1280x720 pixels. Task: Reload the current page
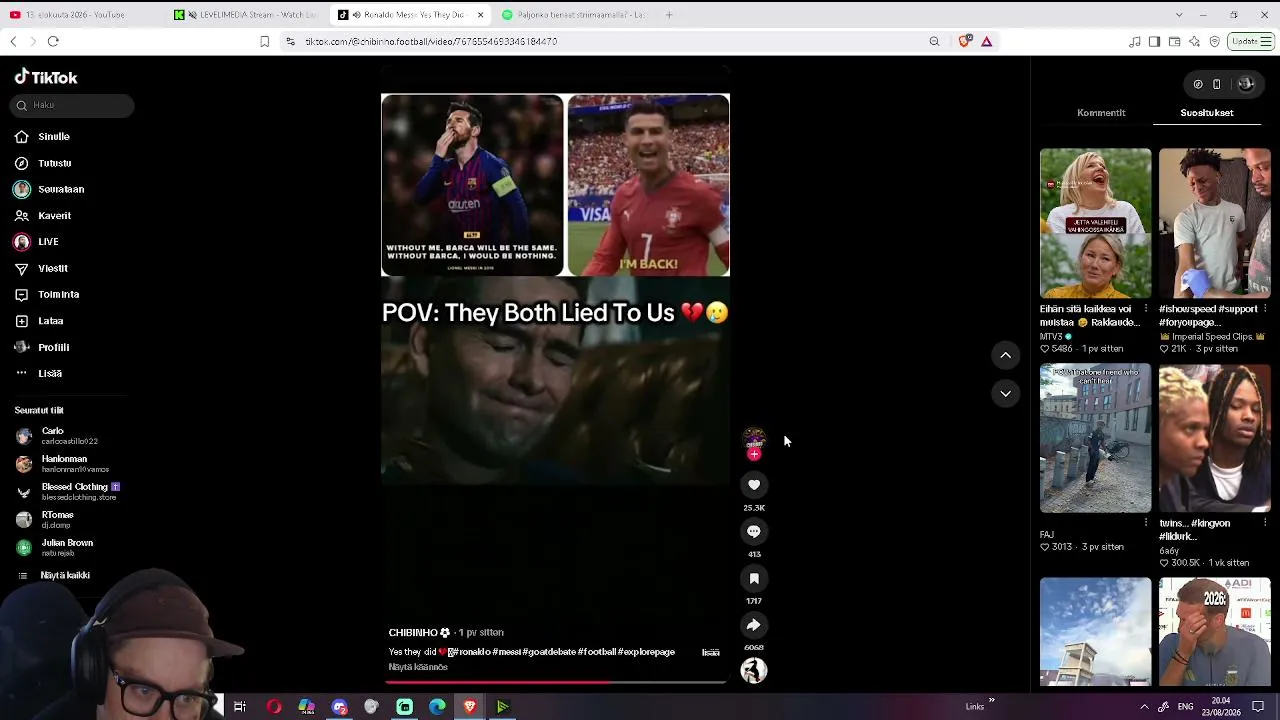click(53, 41)
